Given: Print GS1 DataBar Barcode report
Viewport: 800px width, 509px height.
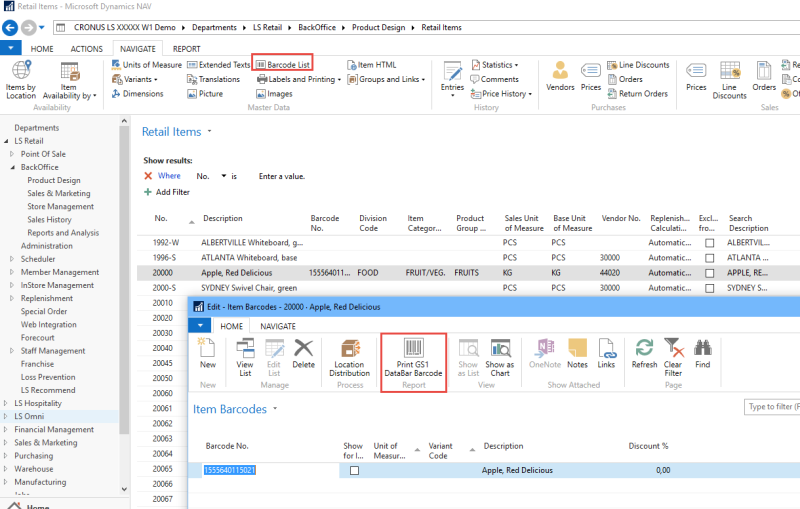Looking at the screenshot, I should pos(413,357).
